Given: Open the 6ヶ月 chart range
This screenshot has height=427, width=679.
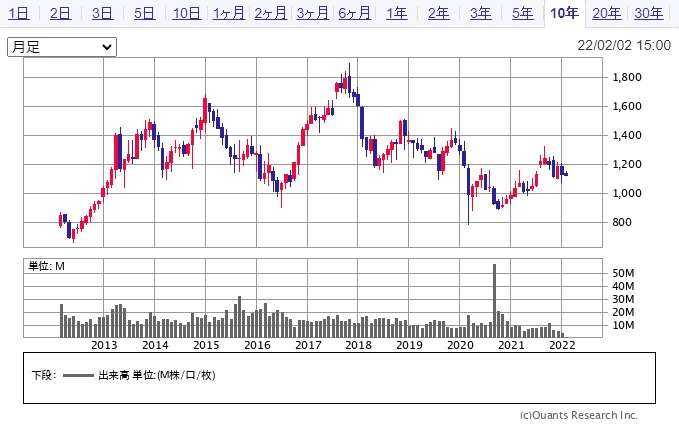Looking at the screenshot, I should pos(355,13).
